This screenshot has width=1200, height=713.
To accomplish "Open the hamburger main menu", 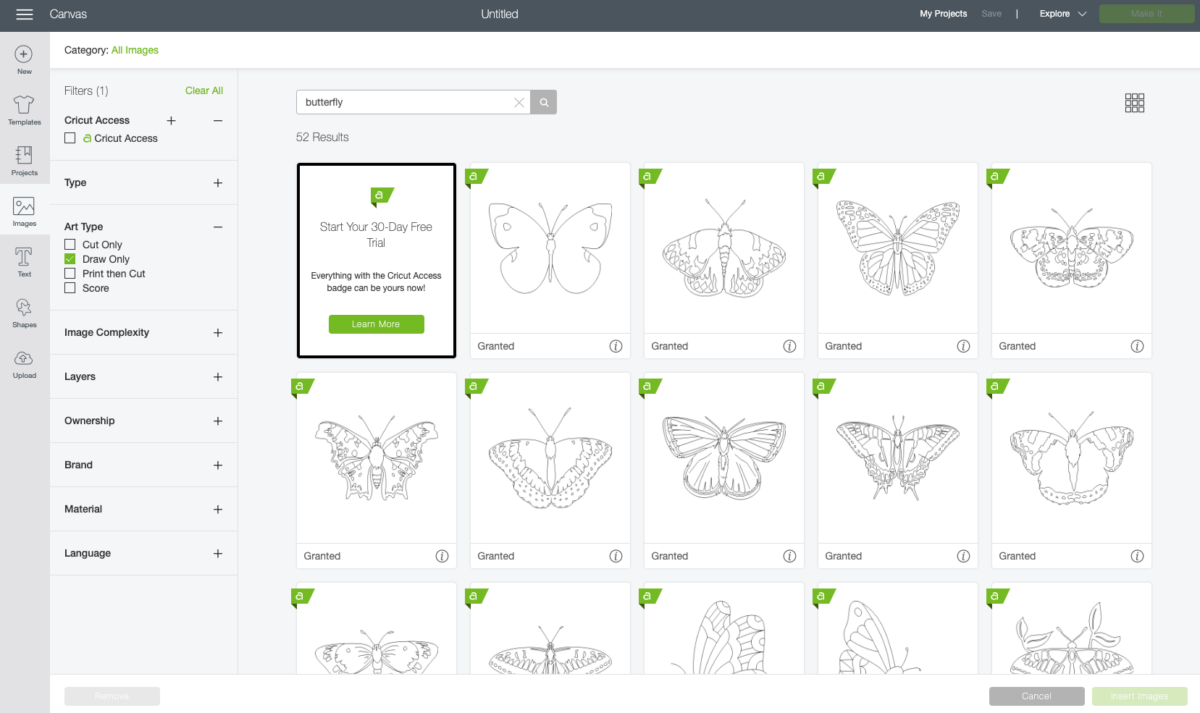I will click(x=25, y=15).
